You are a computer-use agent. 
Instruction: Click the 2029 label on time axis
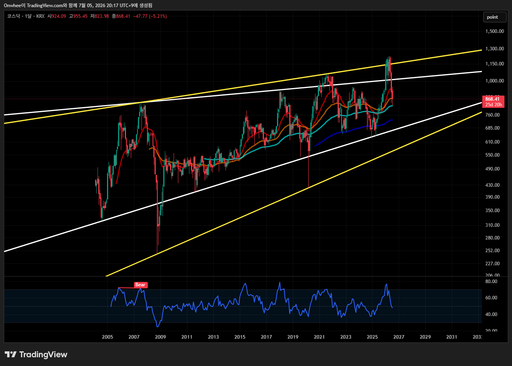click(x=425, y=337)
